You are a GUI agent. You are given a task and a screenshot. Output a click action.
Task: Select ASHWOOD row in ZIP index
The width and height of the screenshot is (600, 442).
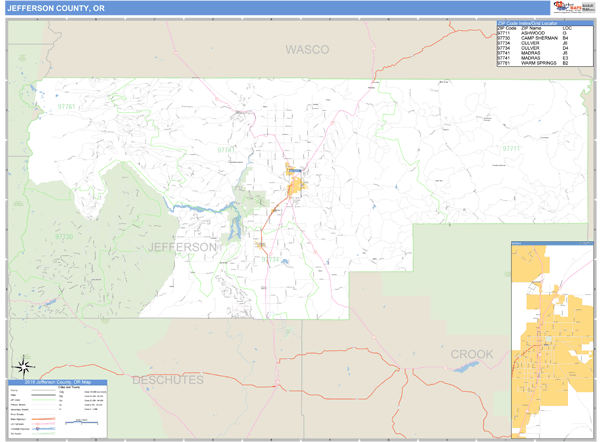coord(545,33)
